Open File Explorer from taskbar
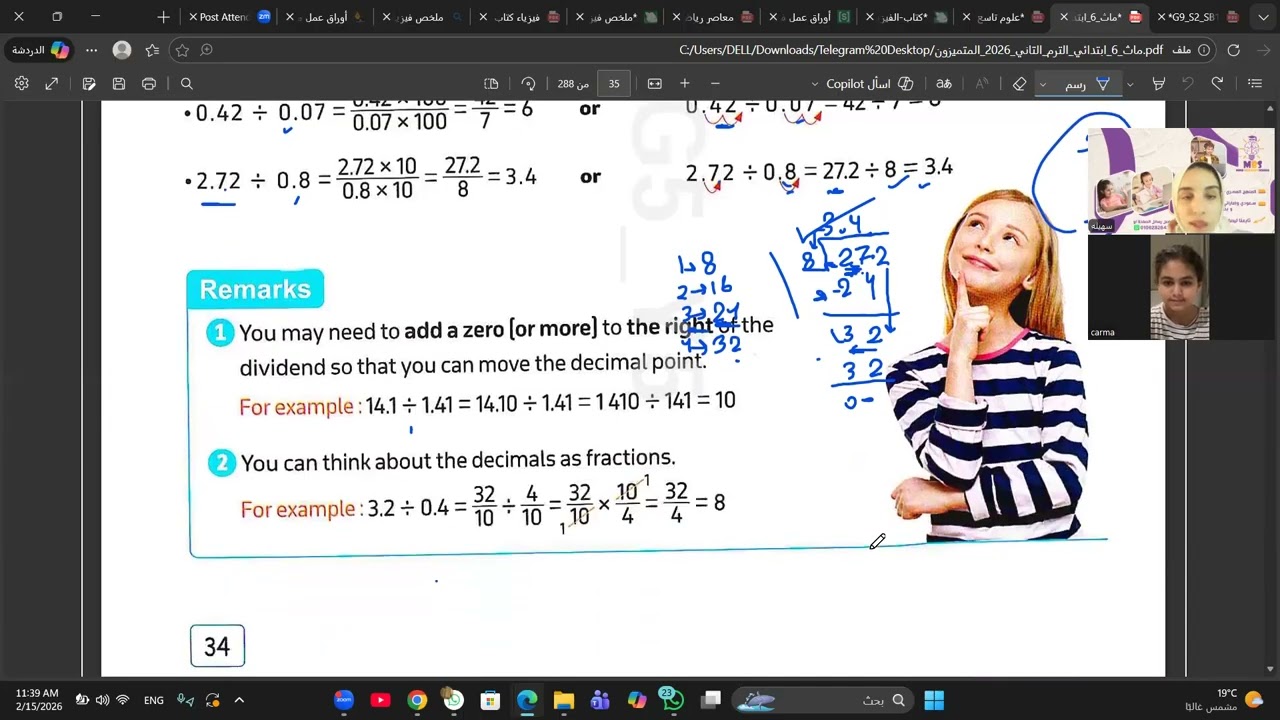Viewport: 1280px width, 720px height. (x=563, y=700)
